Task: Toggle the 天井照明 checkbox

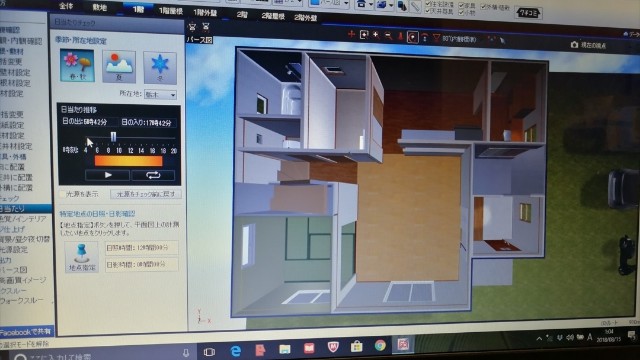Action: (x=428, y=11)
